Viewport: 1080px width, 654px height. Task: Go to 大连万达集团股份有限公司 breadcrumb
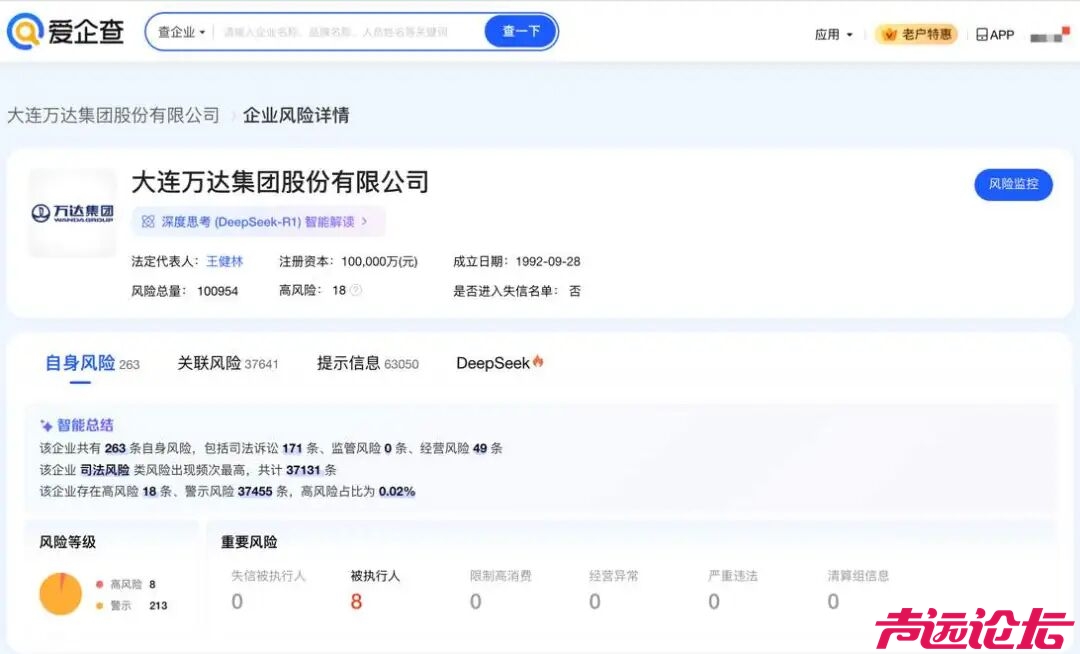click(113, 115)
